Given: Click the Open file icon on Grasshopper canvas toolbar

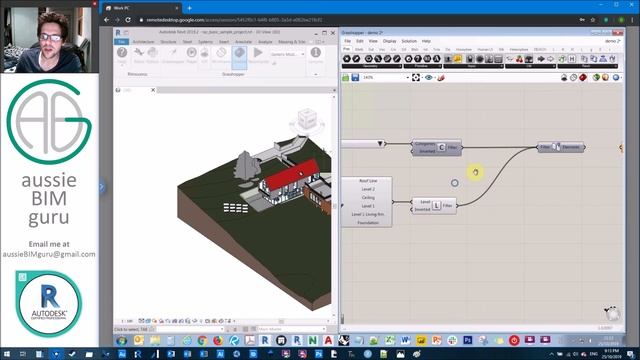Looking at the screenshot, I should tap(346, 78).
